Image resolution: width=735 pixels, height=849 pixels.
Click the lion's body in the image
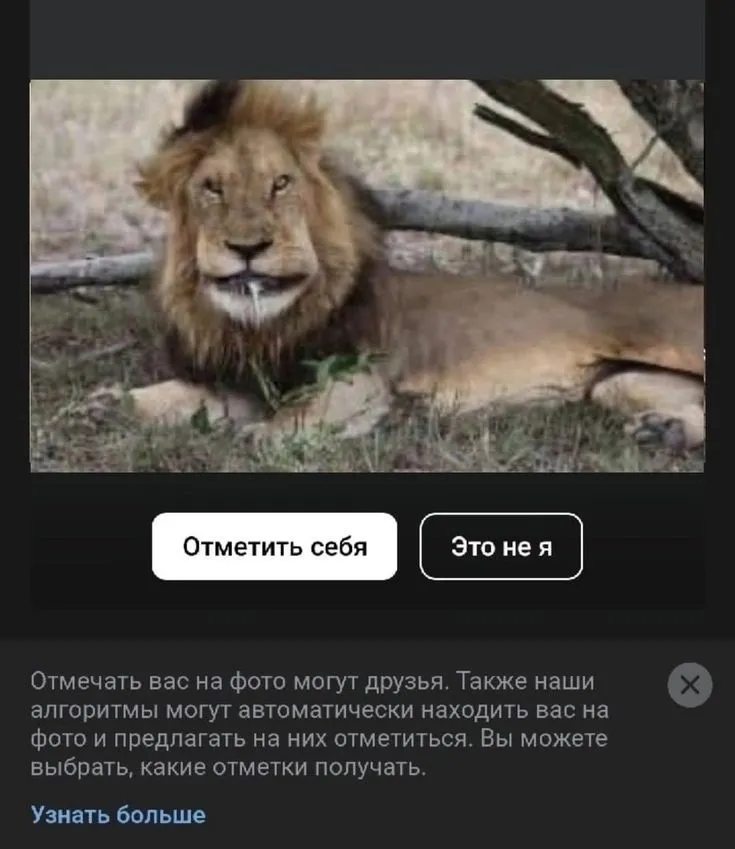point(515,336)
